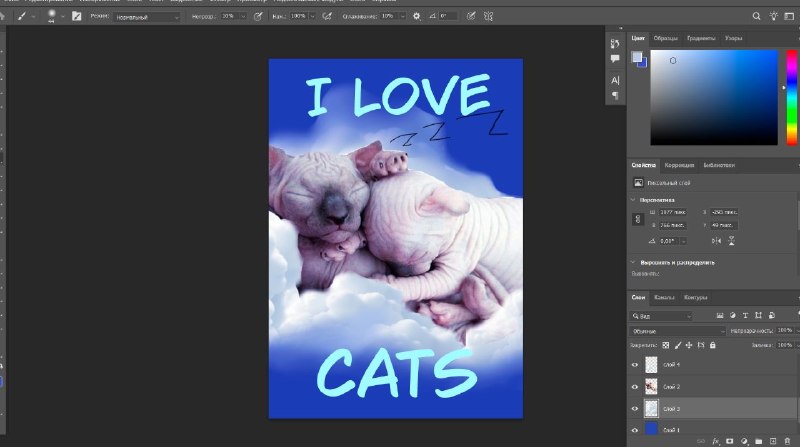Open layer styles fx icon

point(715,441)
